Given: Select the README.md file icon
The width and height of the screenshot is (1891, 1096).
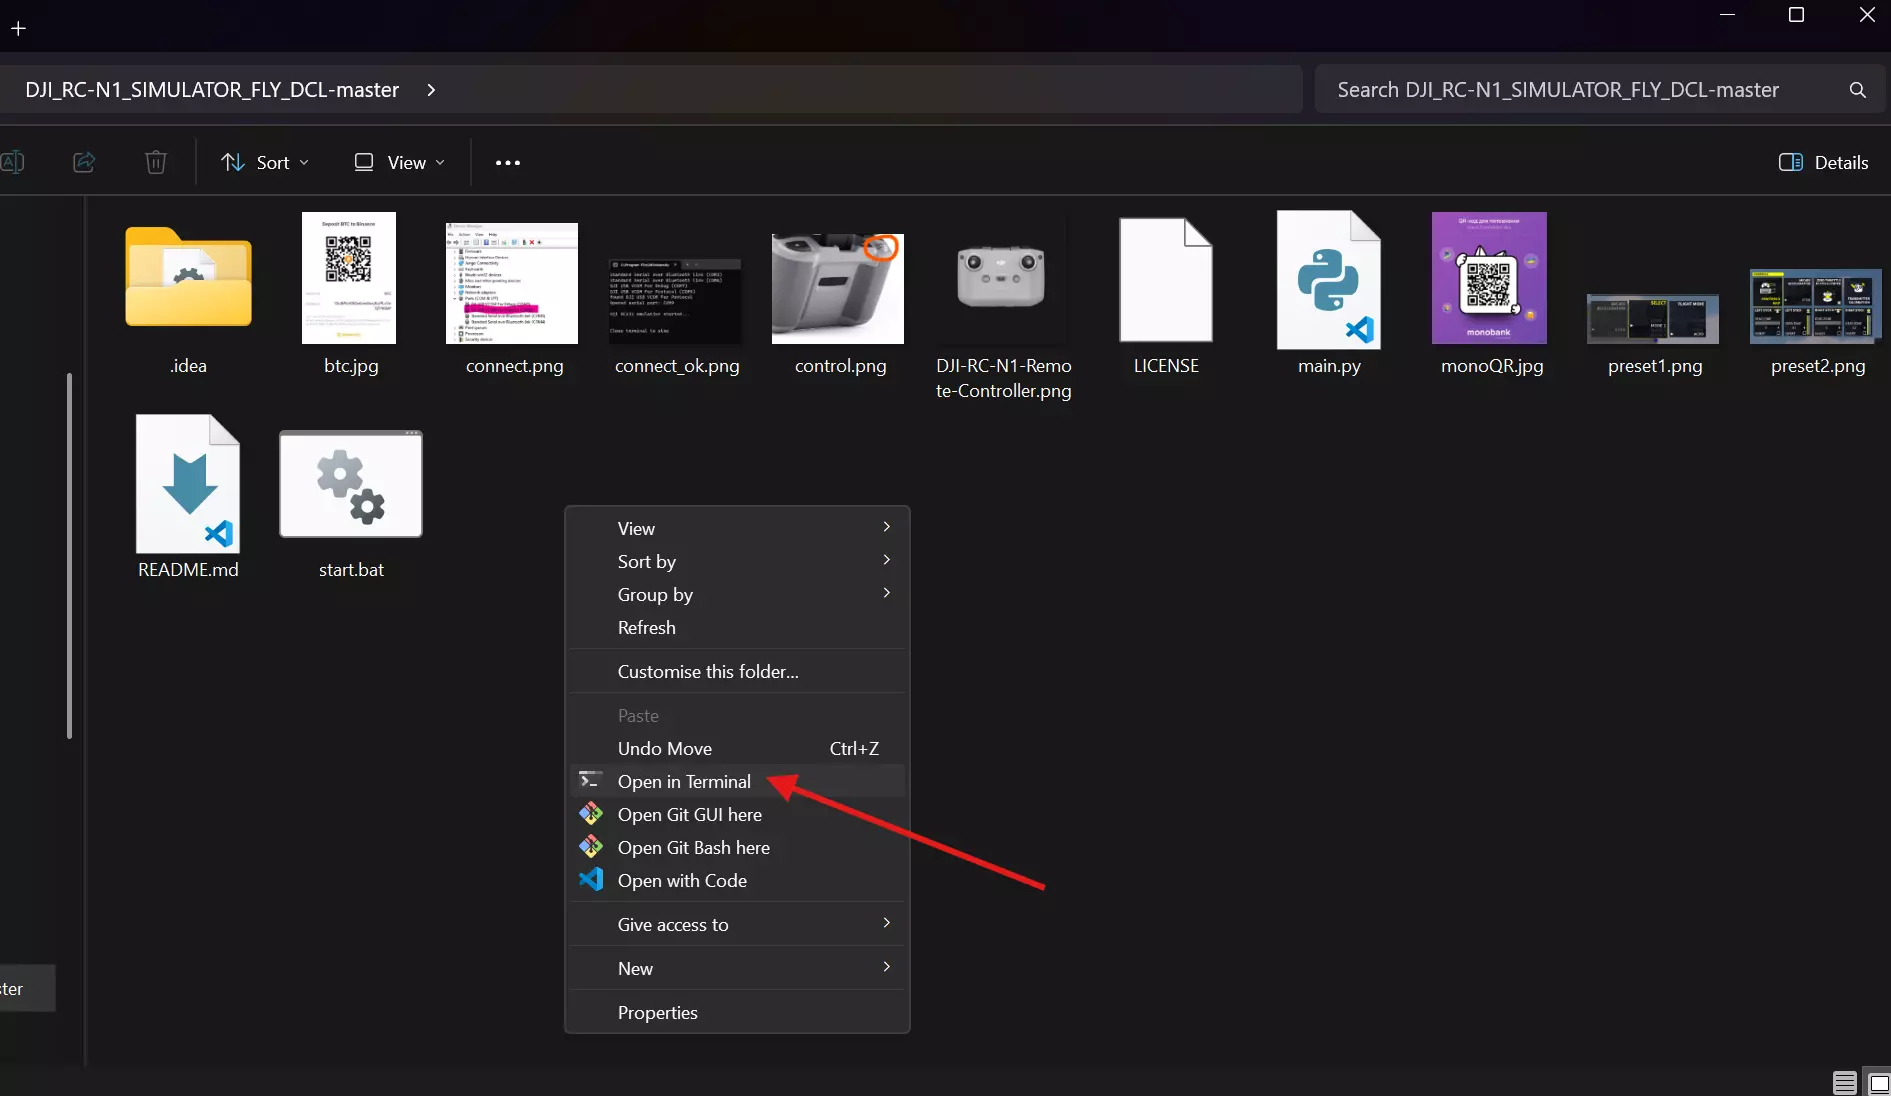Looking at the screenshot, I should [188, 484].
